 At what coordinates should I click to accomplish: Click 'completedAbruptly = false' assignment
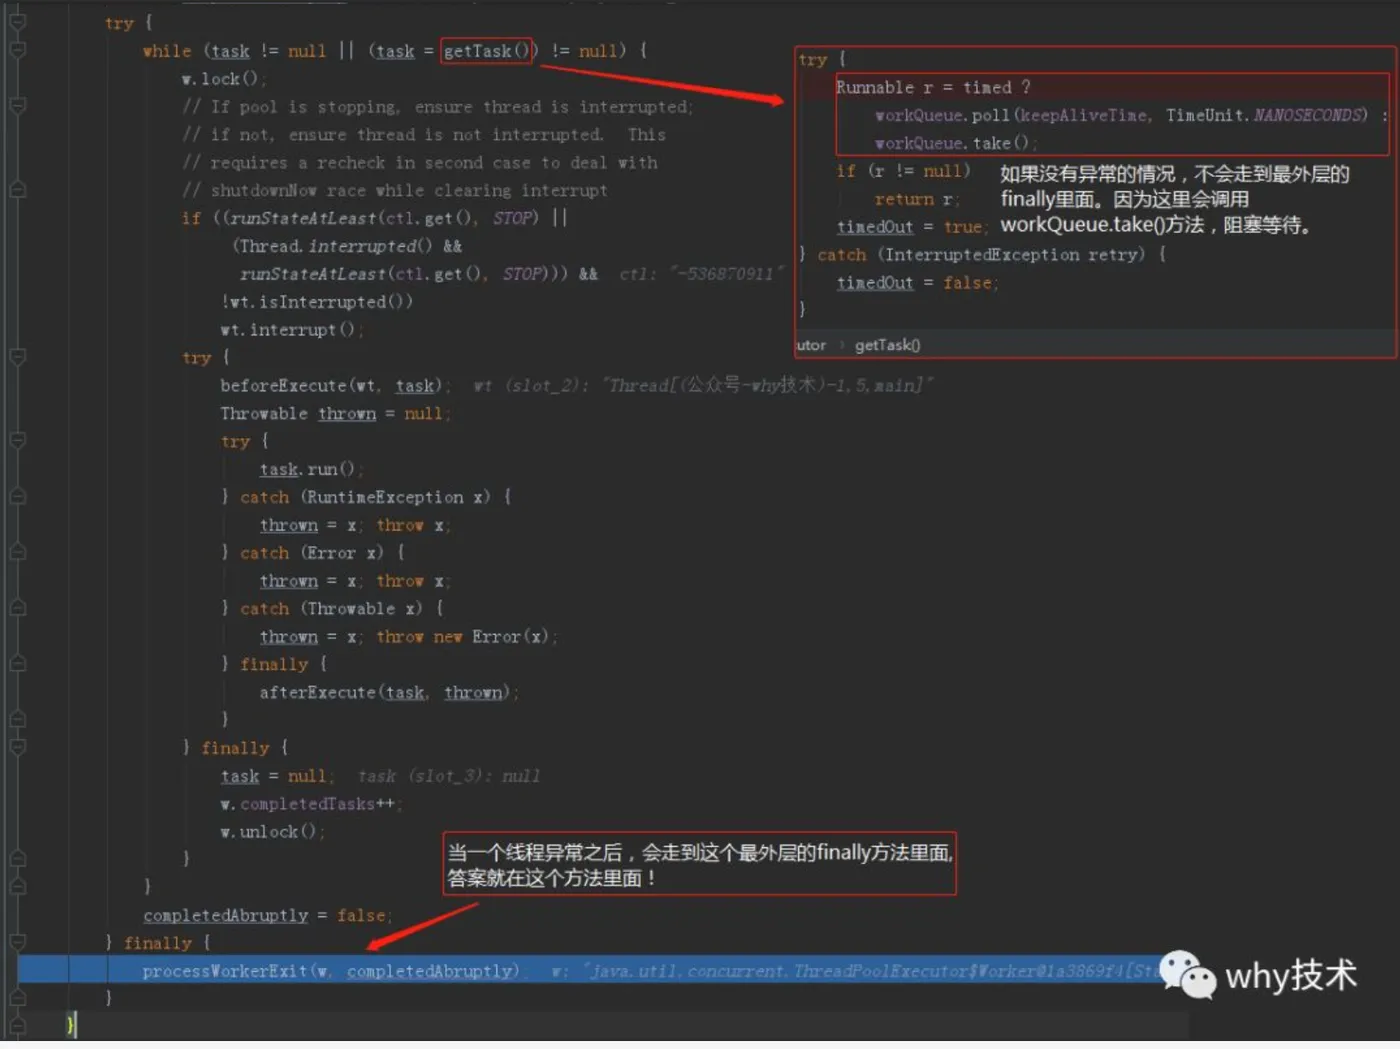point(267,915)
